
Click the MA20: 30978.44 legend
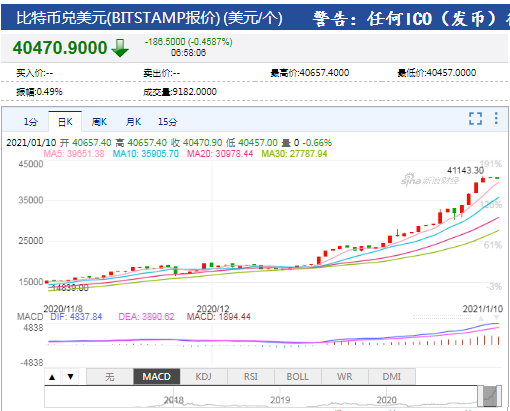tap(220, 154)
